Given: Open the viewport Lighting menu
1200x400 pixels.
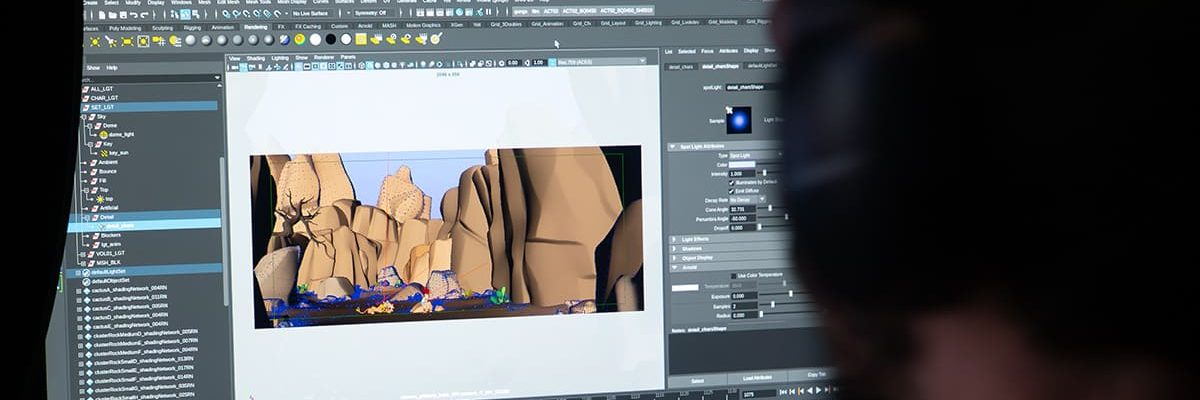Looking at the screenshot, I should (281, 58).
